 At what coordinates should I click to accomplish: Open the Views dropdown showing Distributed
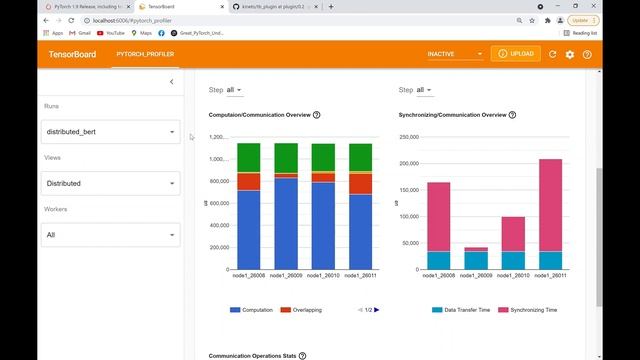(x=110, y=183)
